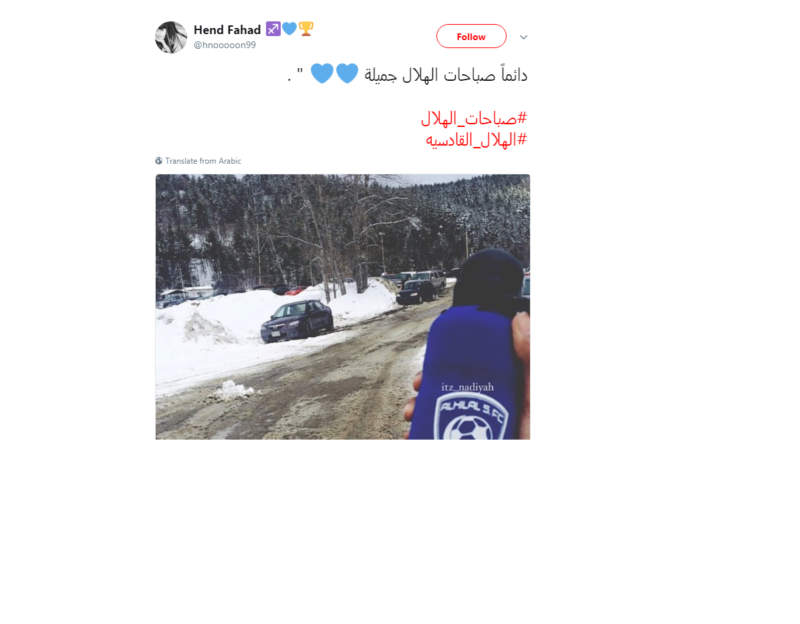Click the blue heart nearest the Arabic words

[347, 73]
